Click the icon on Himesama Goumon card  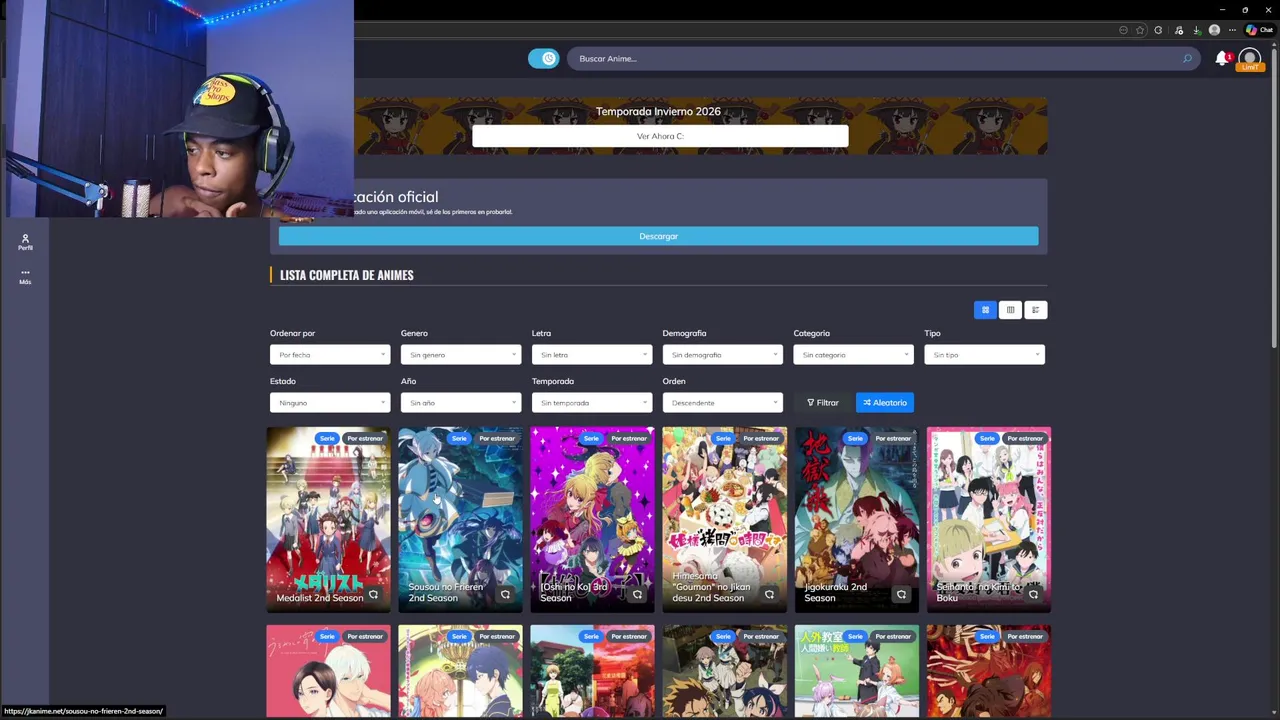click(x=769, y=594)
